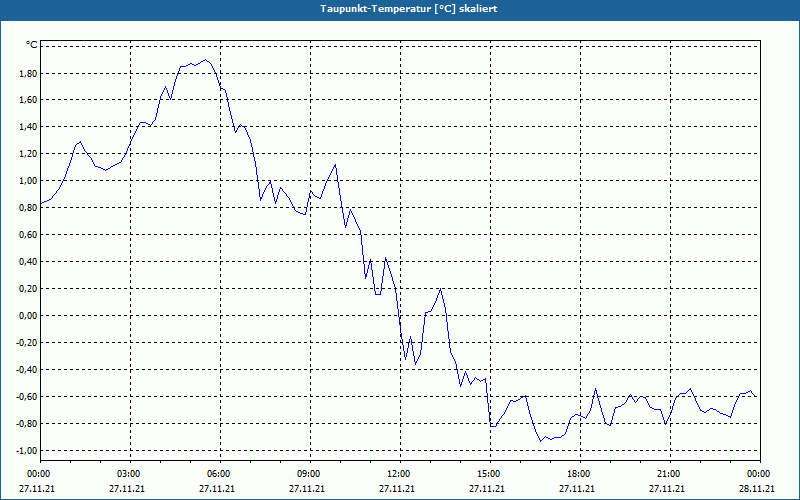Screen dimensions: 800x500
Task: Click the 15:00 time axis label
Action: click(490, 474)
